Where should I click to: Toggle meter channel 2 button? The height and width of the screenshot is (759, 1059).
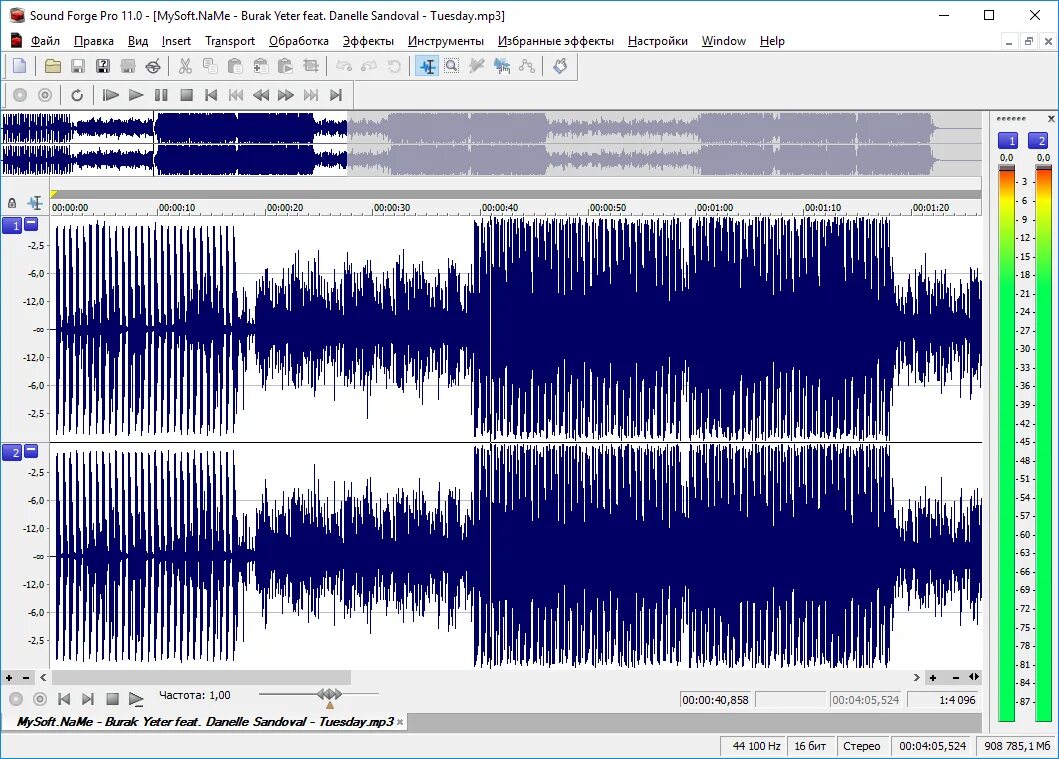point(1038,140)
